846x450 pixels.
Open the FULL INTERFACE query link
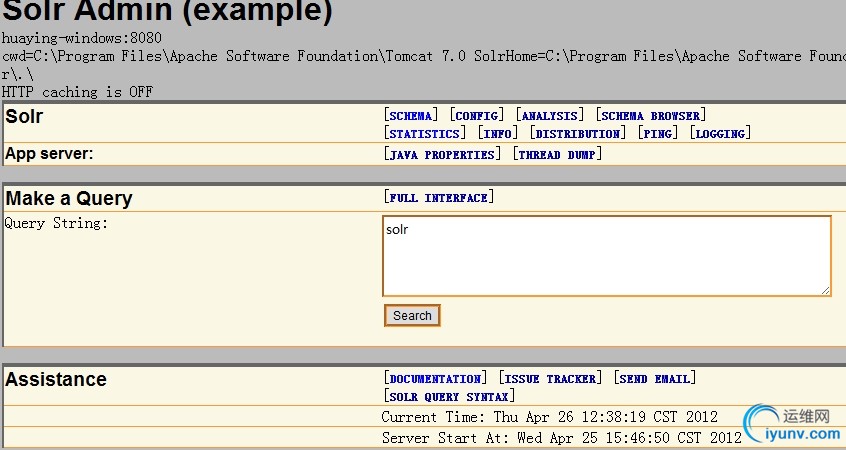pos(439,197)
